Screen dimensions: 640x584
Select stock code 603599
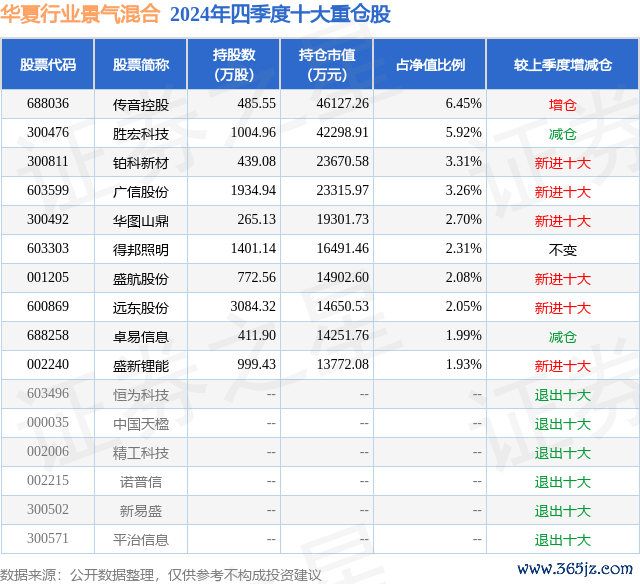pos(48,190)
